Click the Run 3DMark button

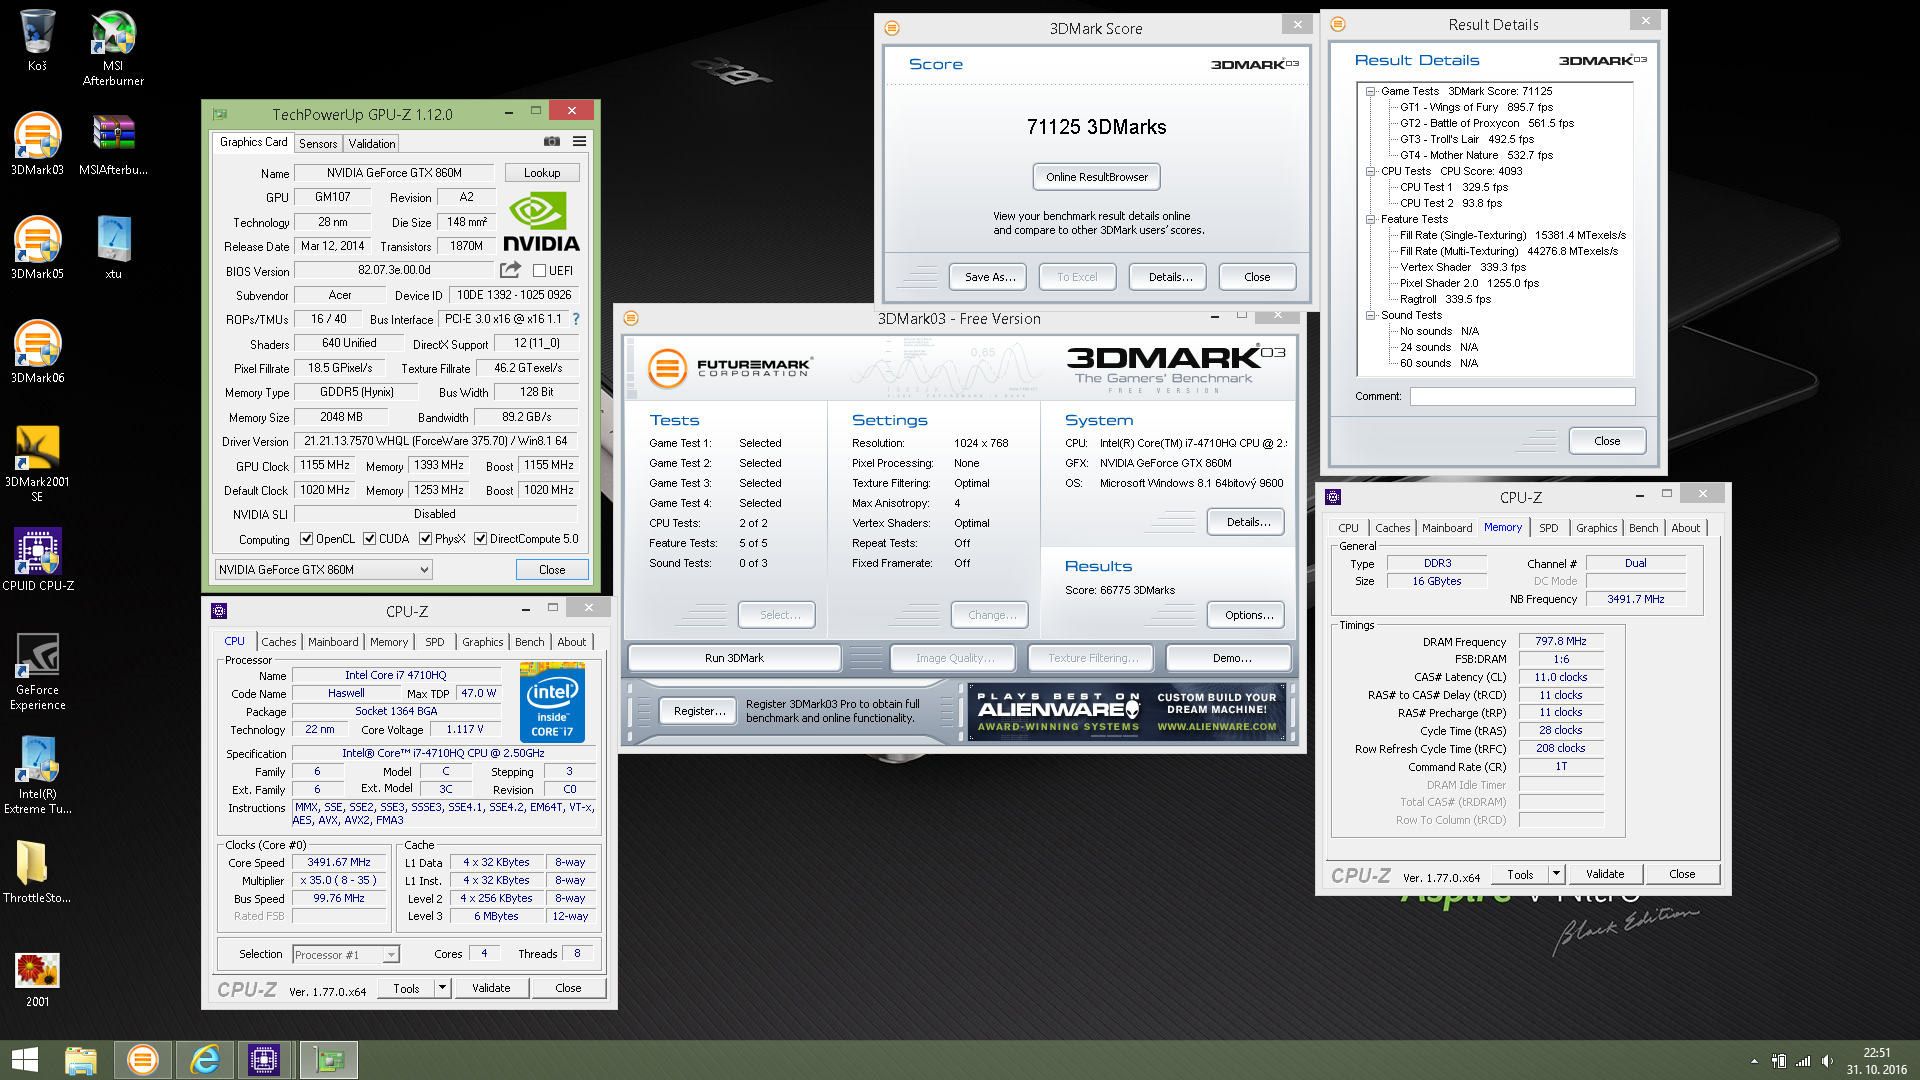(734, 658)
